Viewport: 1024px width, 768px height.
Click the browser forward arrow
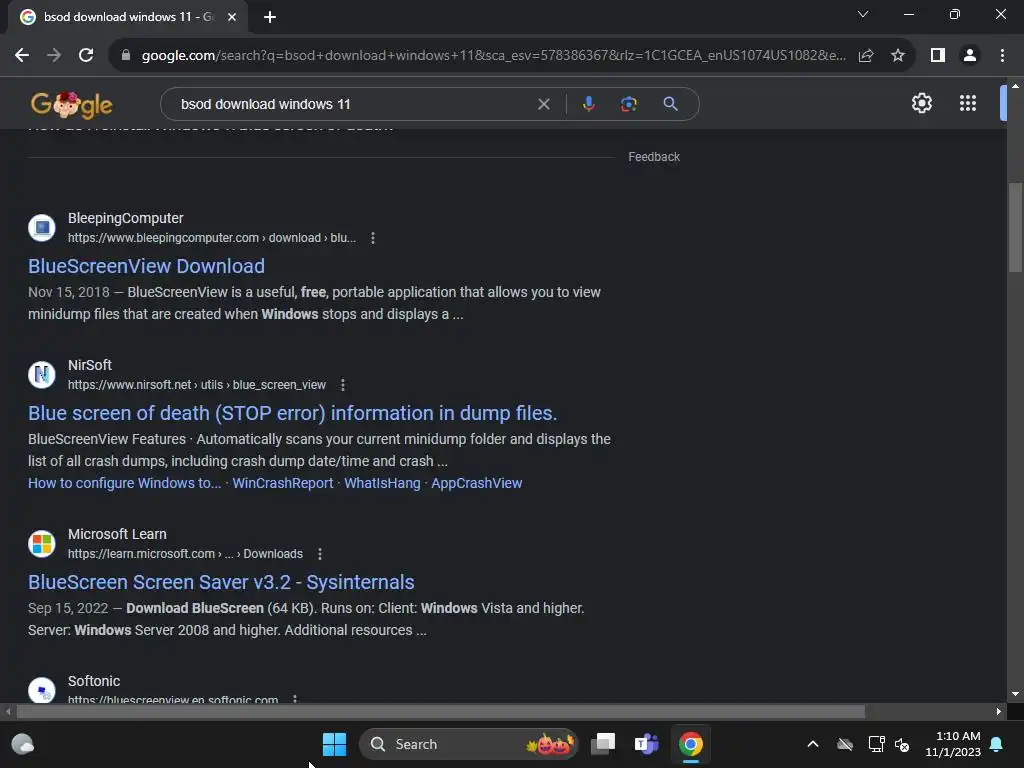tap(54, 56)
